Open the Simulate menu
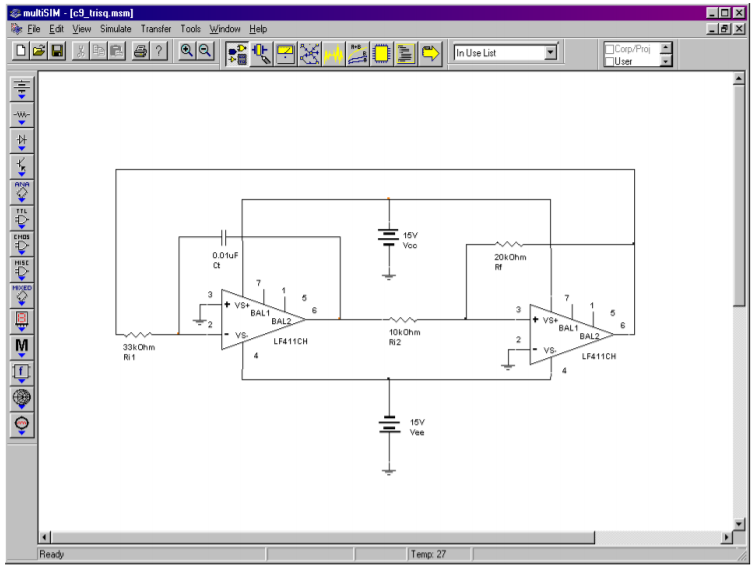Screen dimensions: 756x570 coord(115,29)
